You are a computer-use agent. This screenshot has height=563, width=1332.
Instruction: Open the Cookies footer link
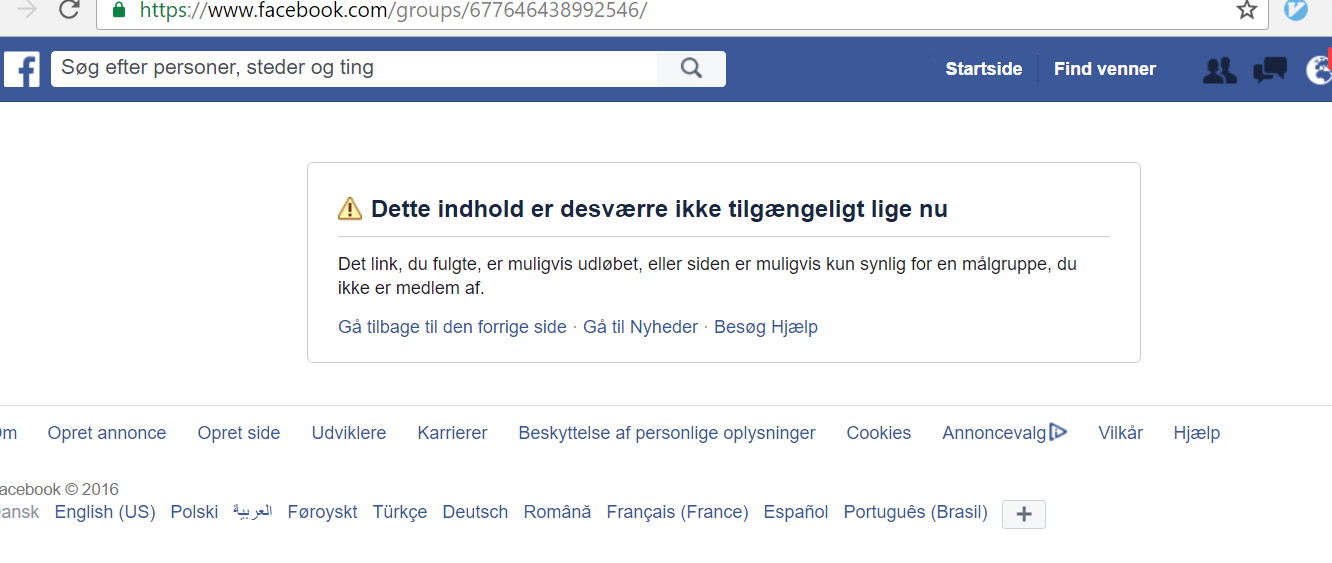pos(879,433)
